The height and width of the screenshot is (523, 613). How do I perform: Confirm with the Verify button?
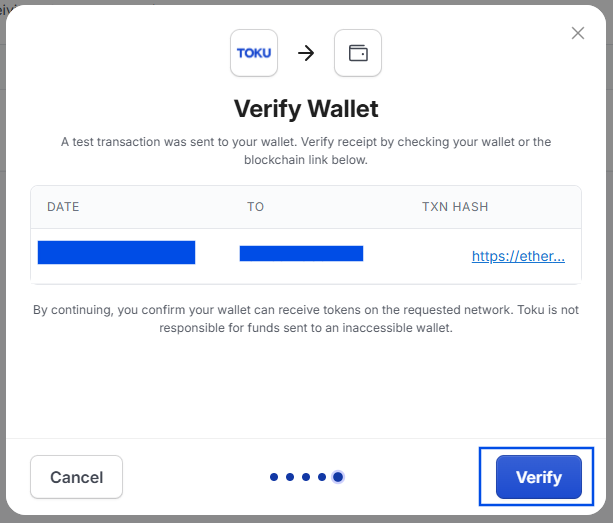(539, 477)
